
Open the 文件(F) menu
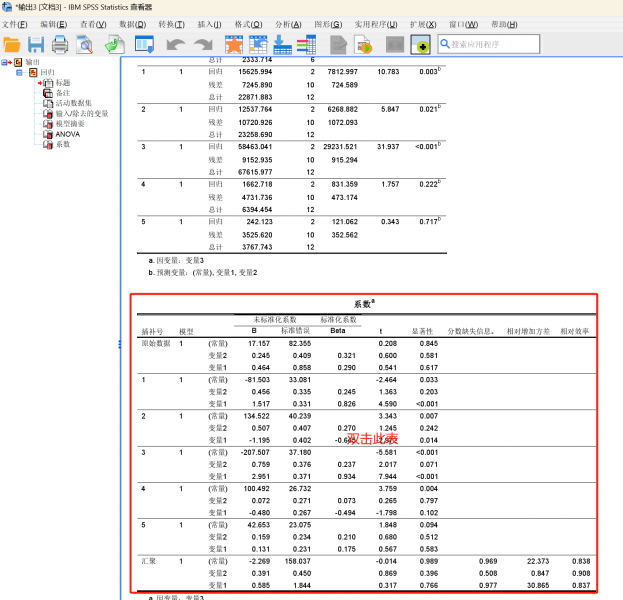(x=14, y=25)
